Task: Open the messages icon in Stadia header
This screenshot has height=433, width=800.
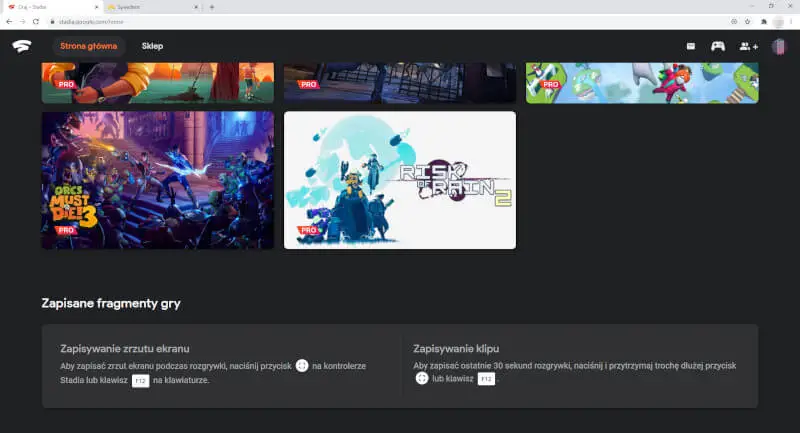Action: 691,46
